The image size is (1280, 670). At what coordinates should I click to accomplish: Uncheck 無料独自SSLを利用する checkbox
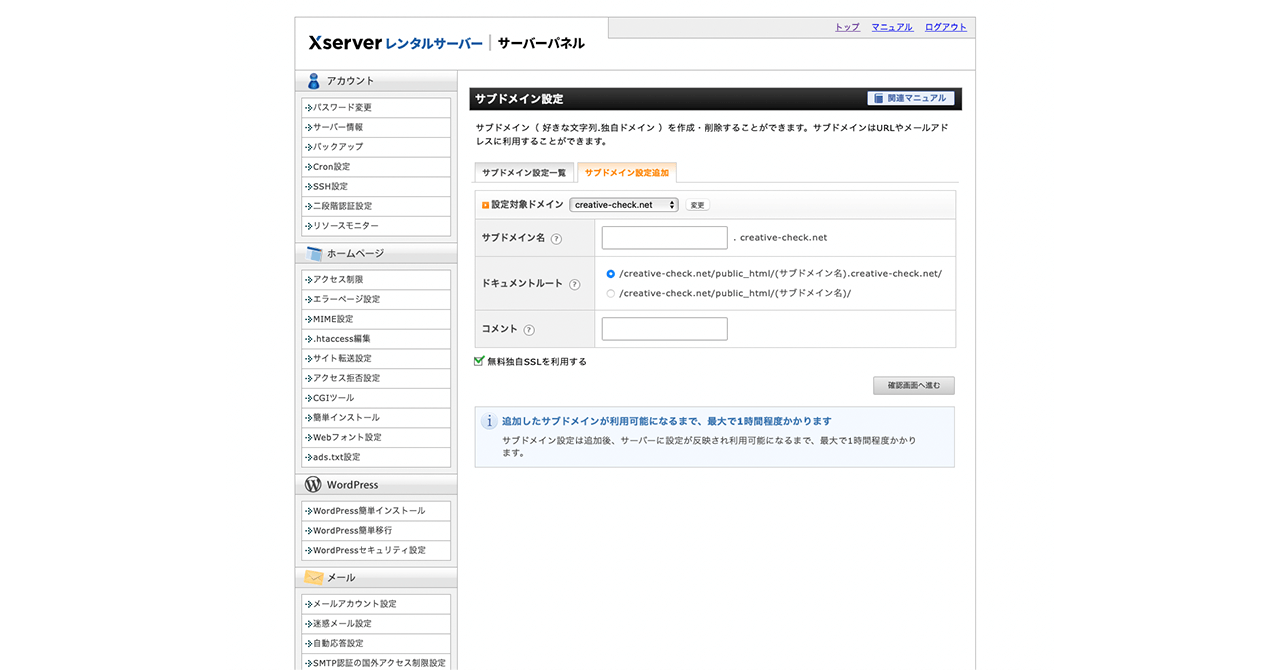coord(480,362)
